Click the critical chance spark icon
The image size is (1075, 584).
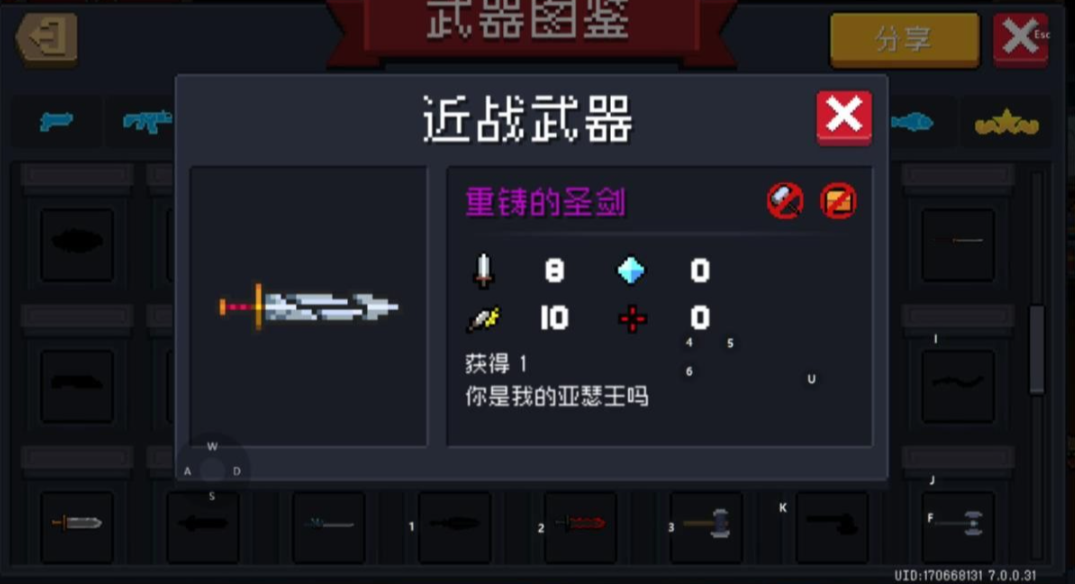pos(484,319)
